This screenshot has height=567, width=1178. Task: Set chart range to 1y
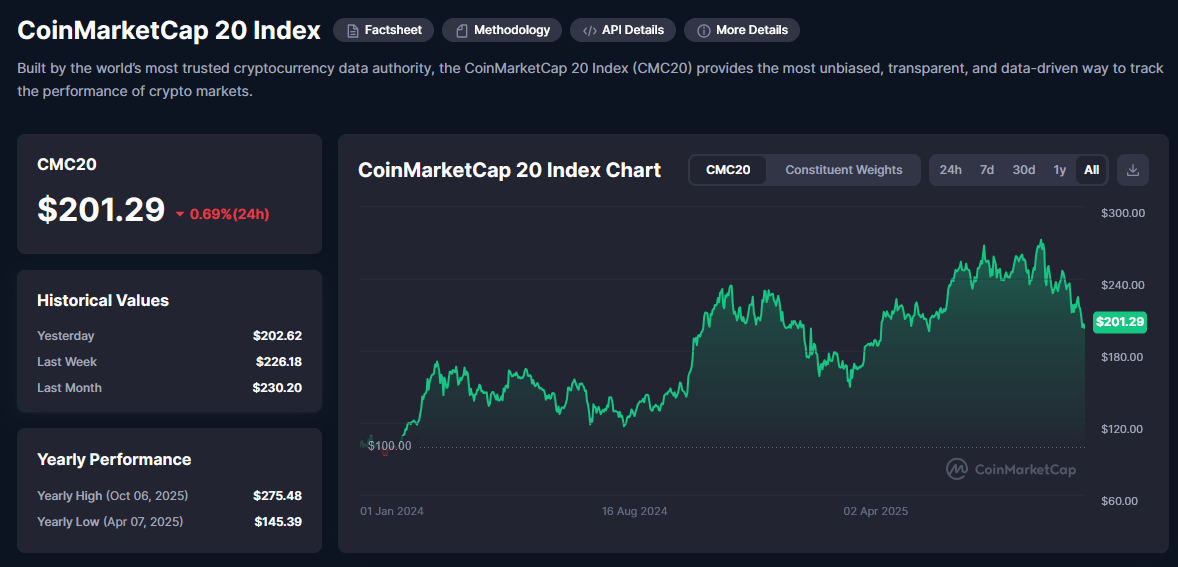pyautogui.click(x=1059, y=170)
